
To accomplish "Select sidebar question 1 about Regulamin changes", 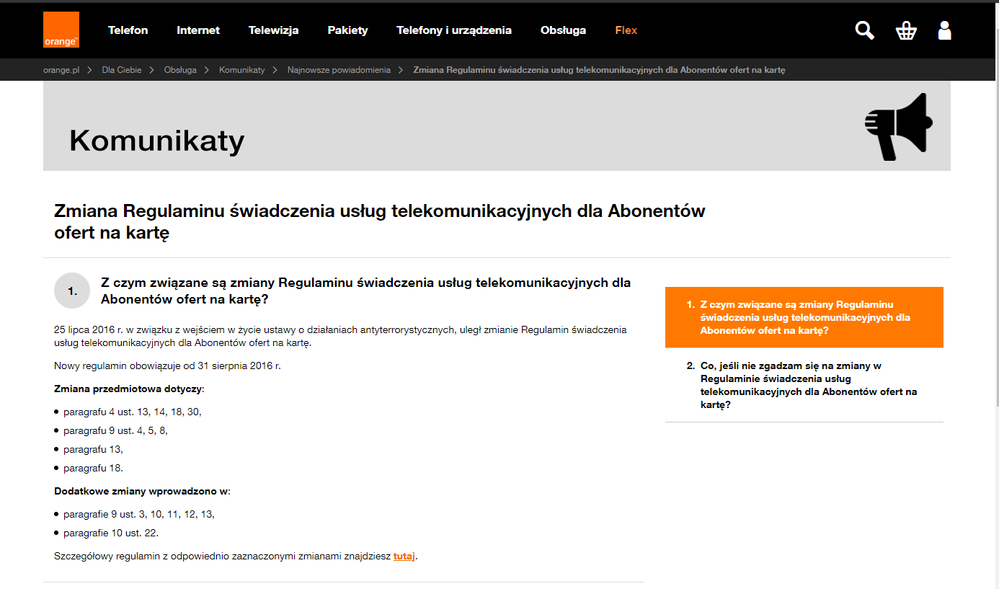I will pyautogui.click(x=804, y=317).
